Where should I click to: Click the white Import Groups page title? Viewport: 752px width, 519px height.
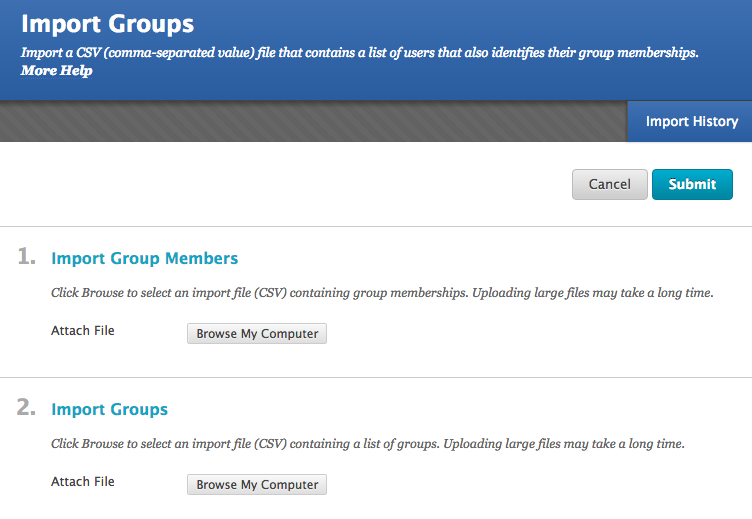107,24
